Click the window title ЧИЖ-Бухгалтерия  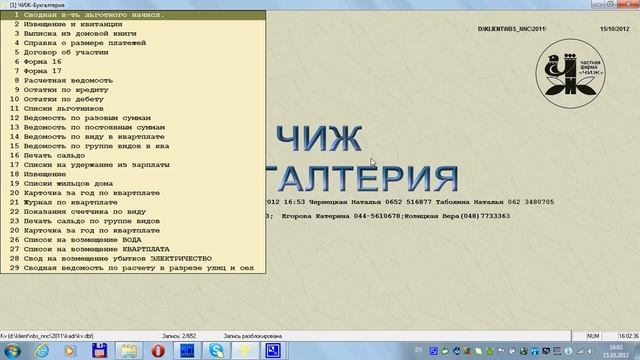point(37,5)
